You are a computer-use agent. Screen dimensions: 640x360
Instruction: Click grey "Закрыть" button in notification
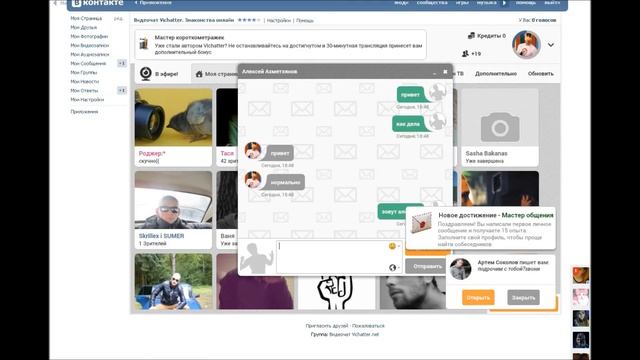coord(523,298)
